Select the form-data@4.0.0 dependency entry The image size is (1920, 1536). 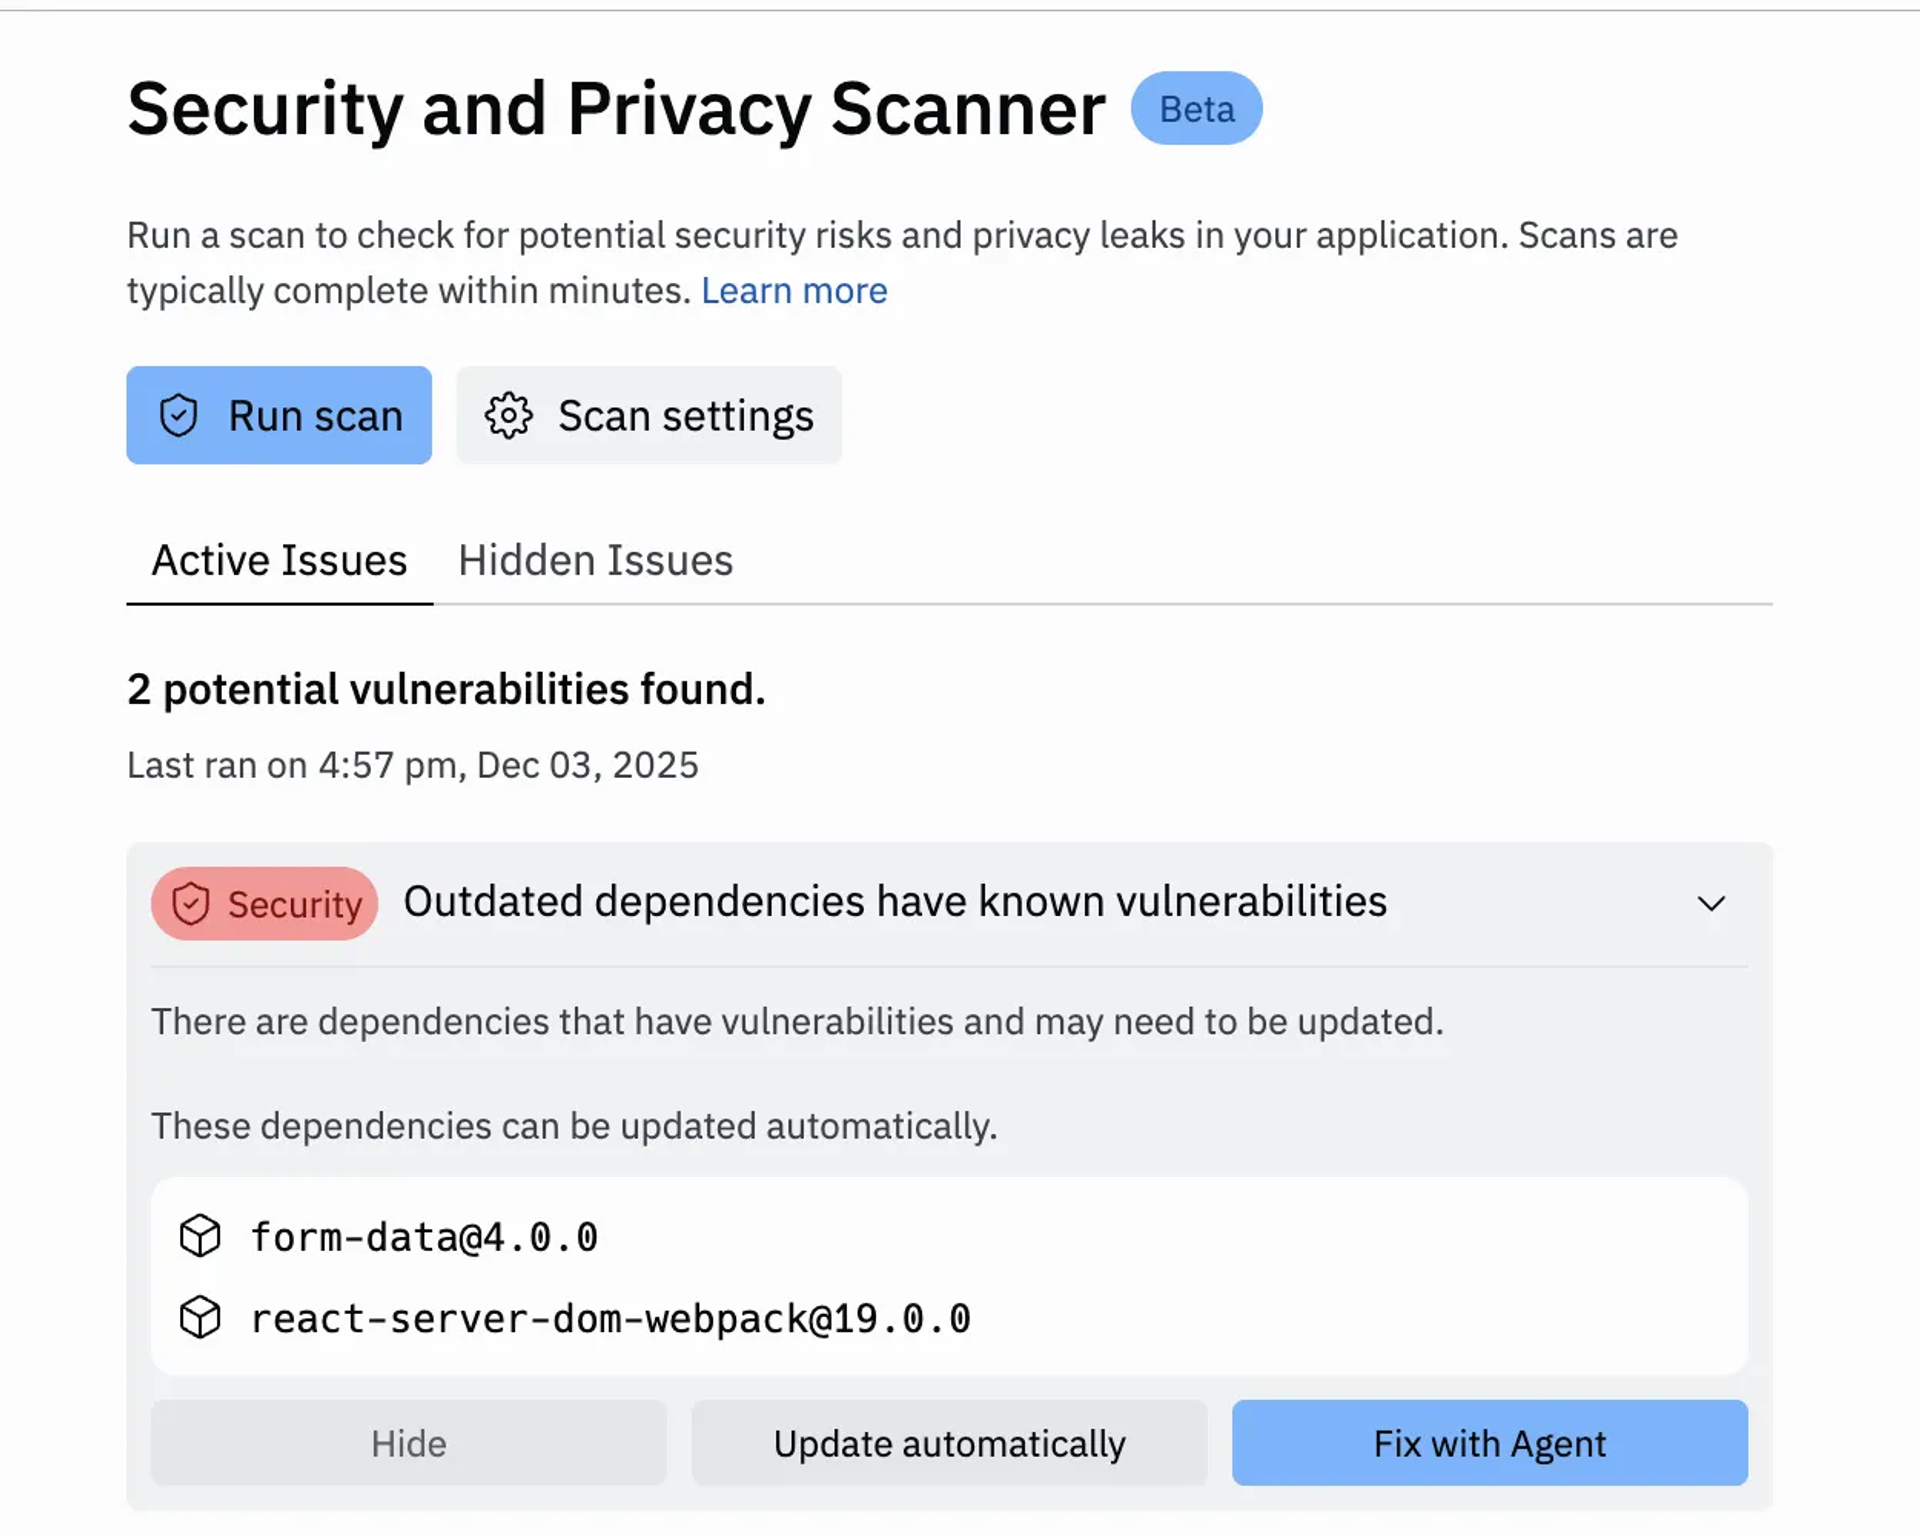click(x=424, y=1237)
